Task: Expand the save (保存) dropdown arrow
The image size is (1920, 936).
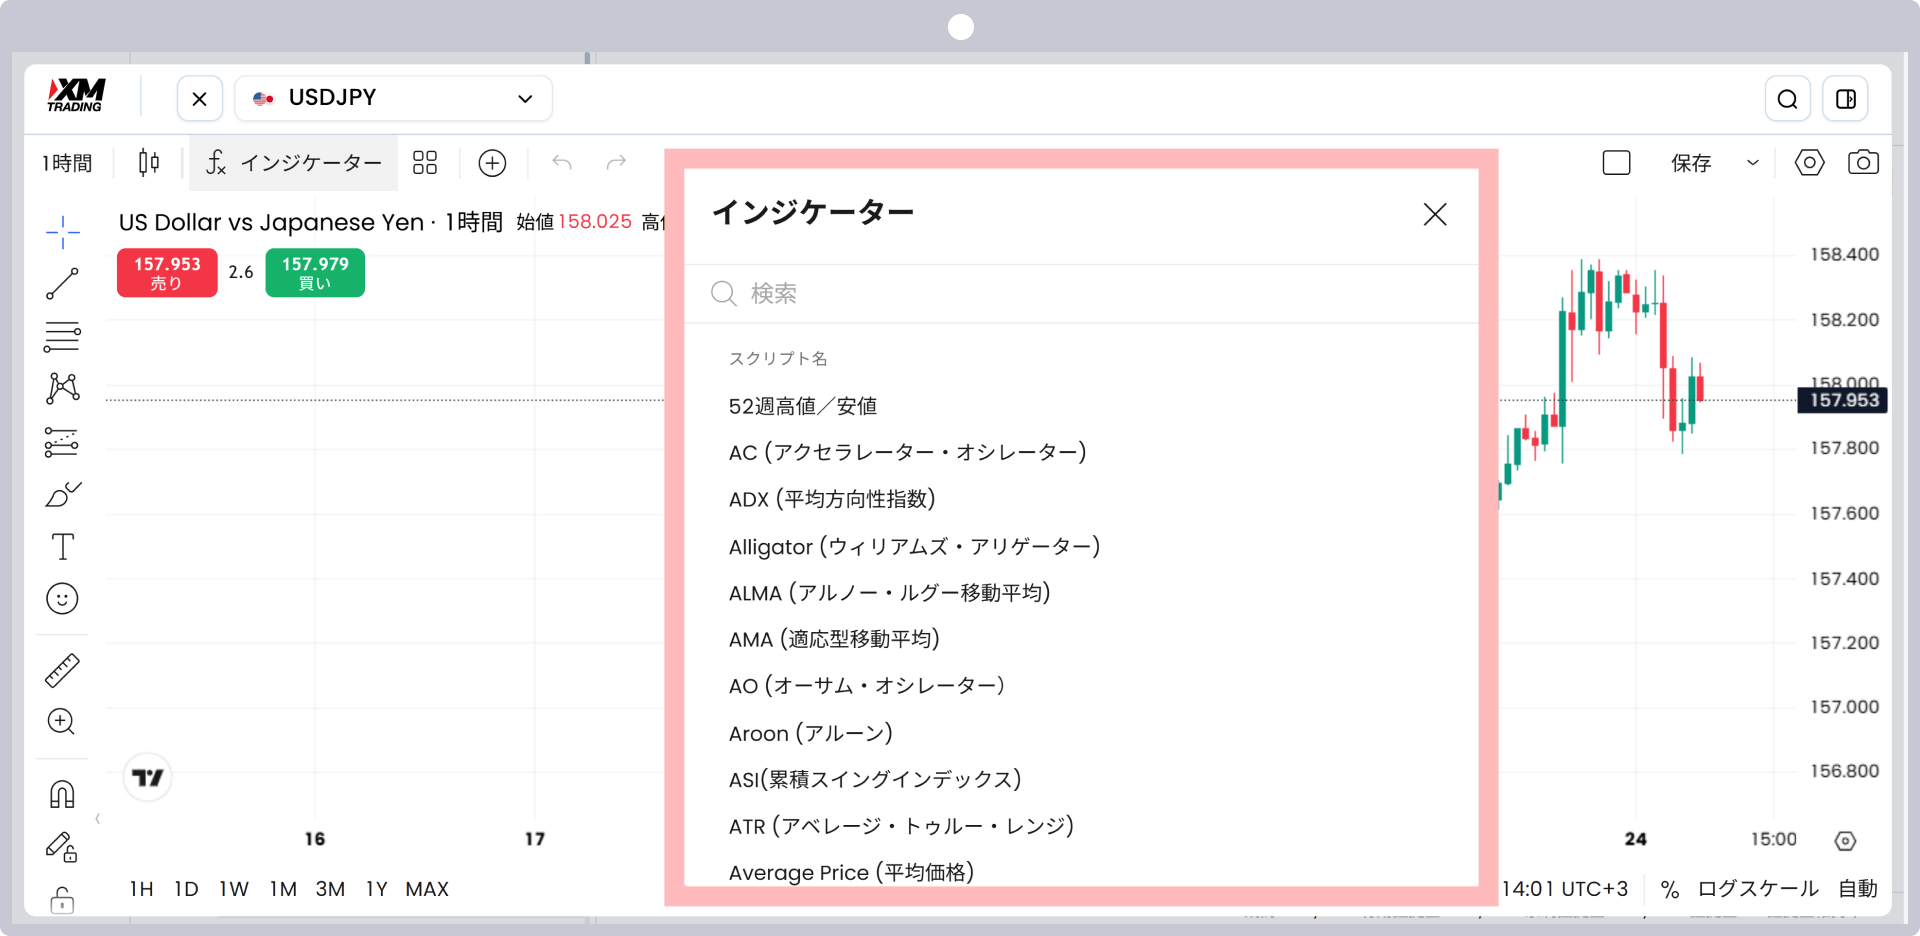Action: pos(1752,163)
